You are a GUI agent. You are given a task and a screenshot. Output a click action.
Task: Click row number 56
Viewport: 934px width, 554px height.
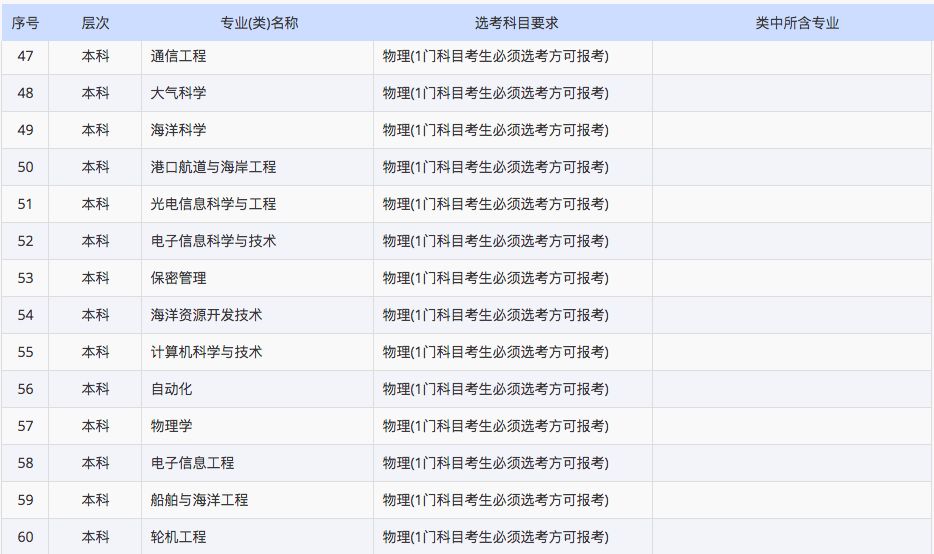click(x=25, y=389)
